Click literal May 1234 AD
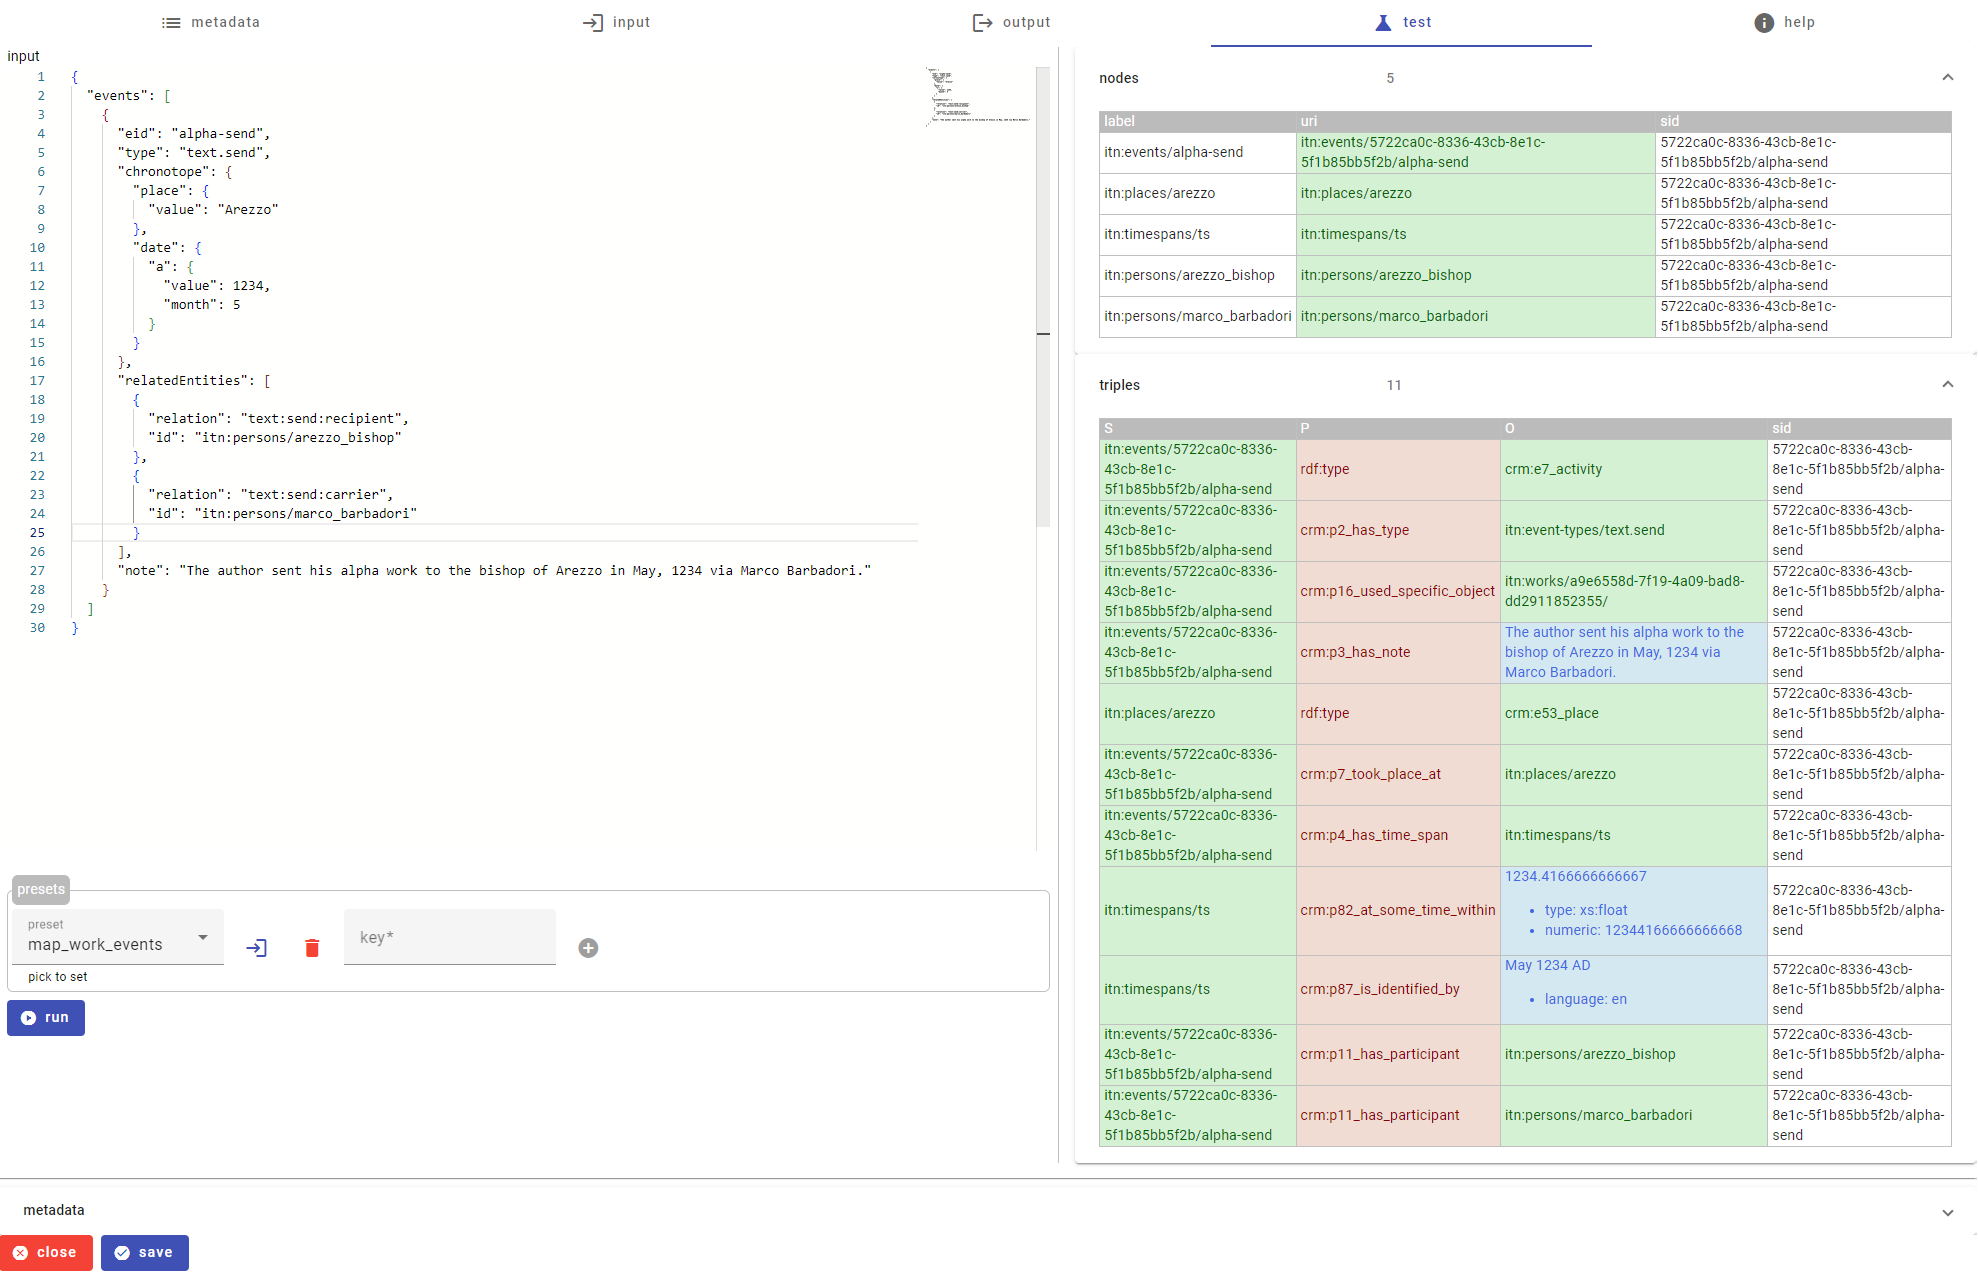 (1548, 965)
